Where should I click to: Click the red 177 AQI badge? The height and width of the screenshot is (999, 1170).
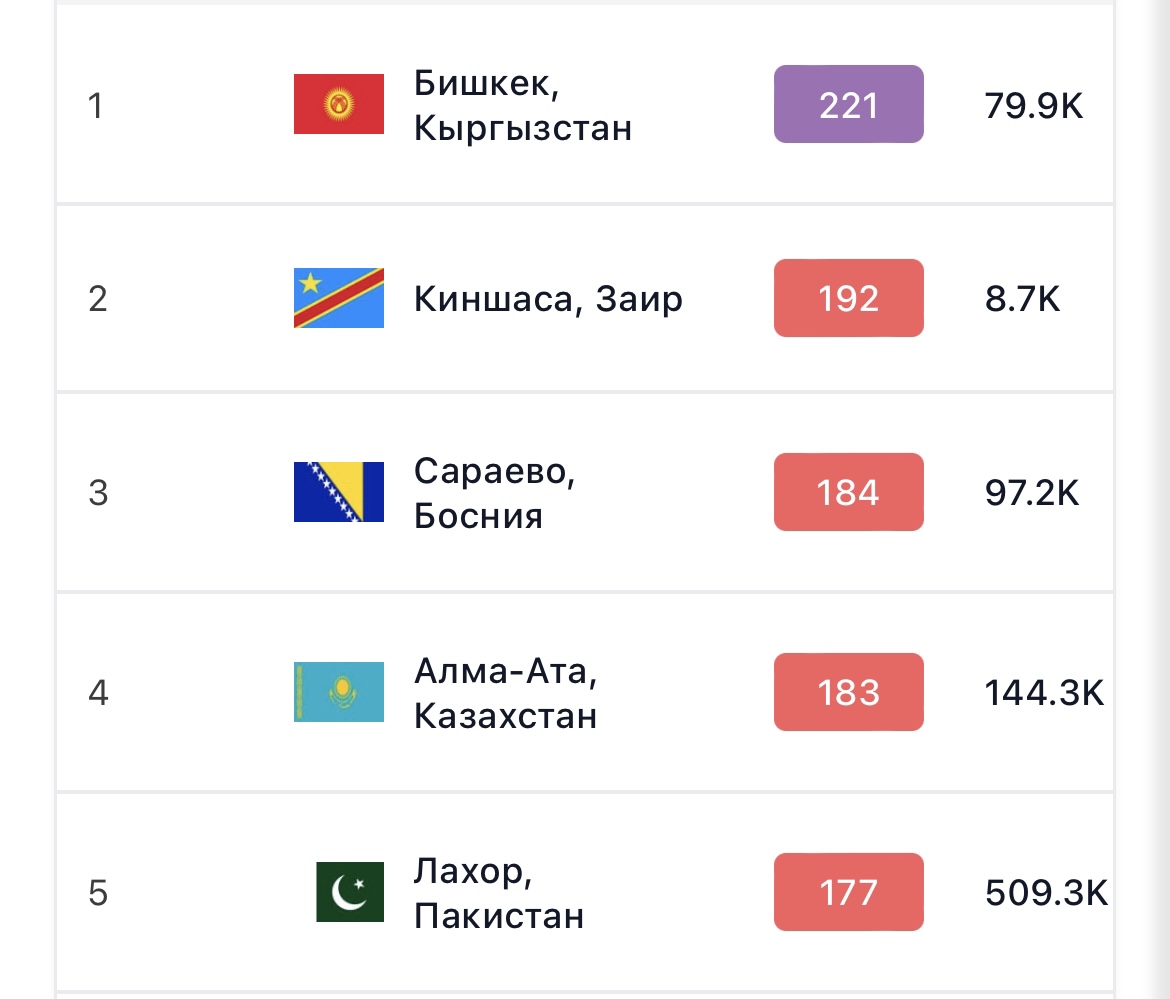click(848, 892)
